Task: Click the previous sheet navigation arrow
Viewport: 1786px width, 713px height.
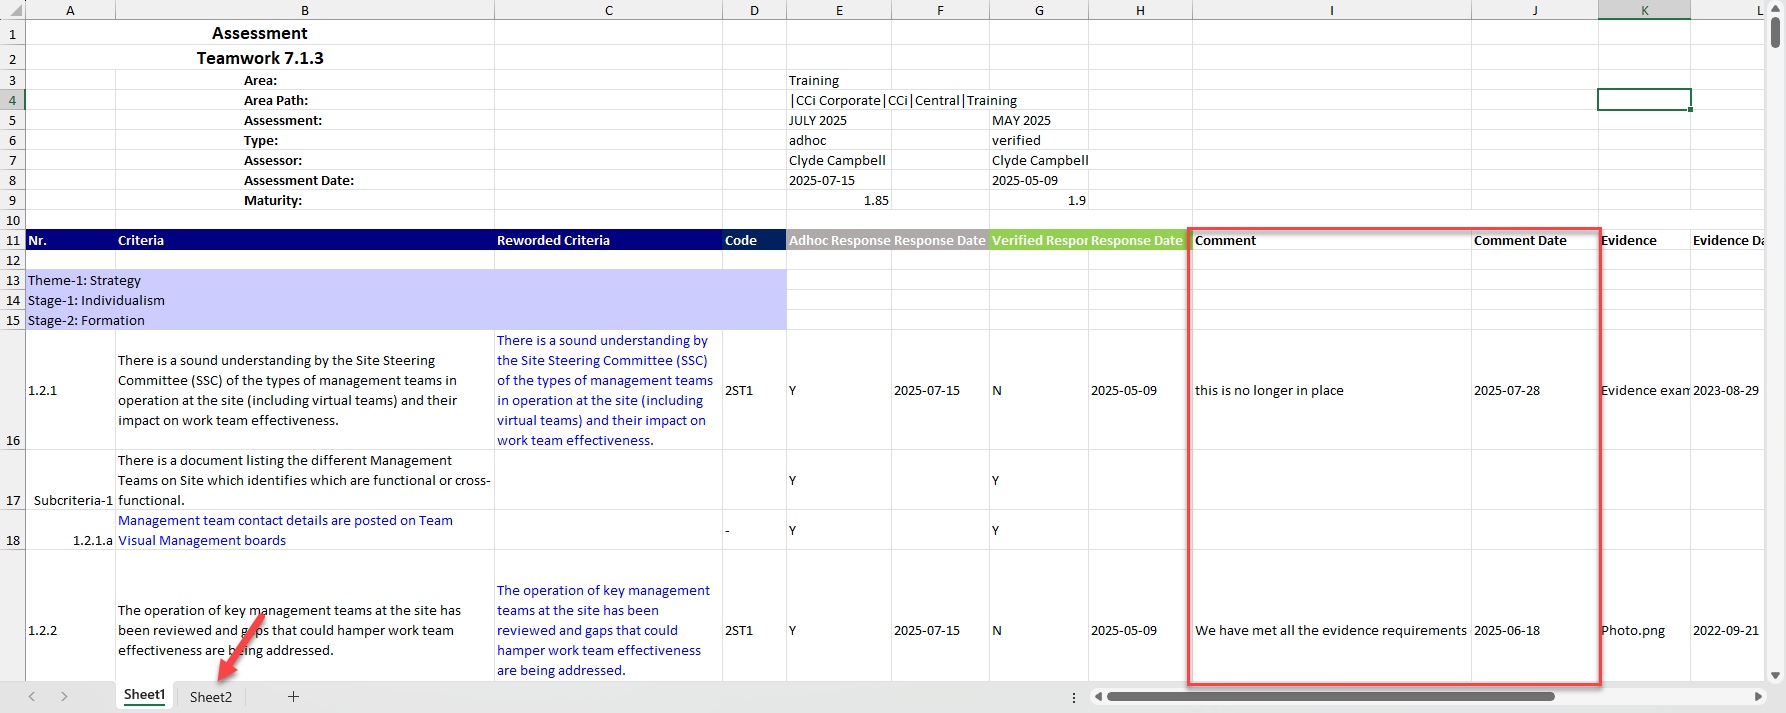Action: click(32, 696)
